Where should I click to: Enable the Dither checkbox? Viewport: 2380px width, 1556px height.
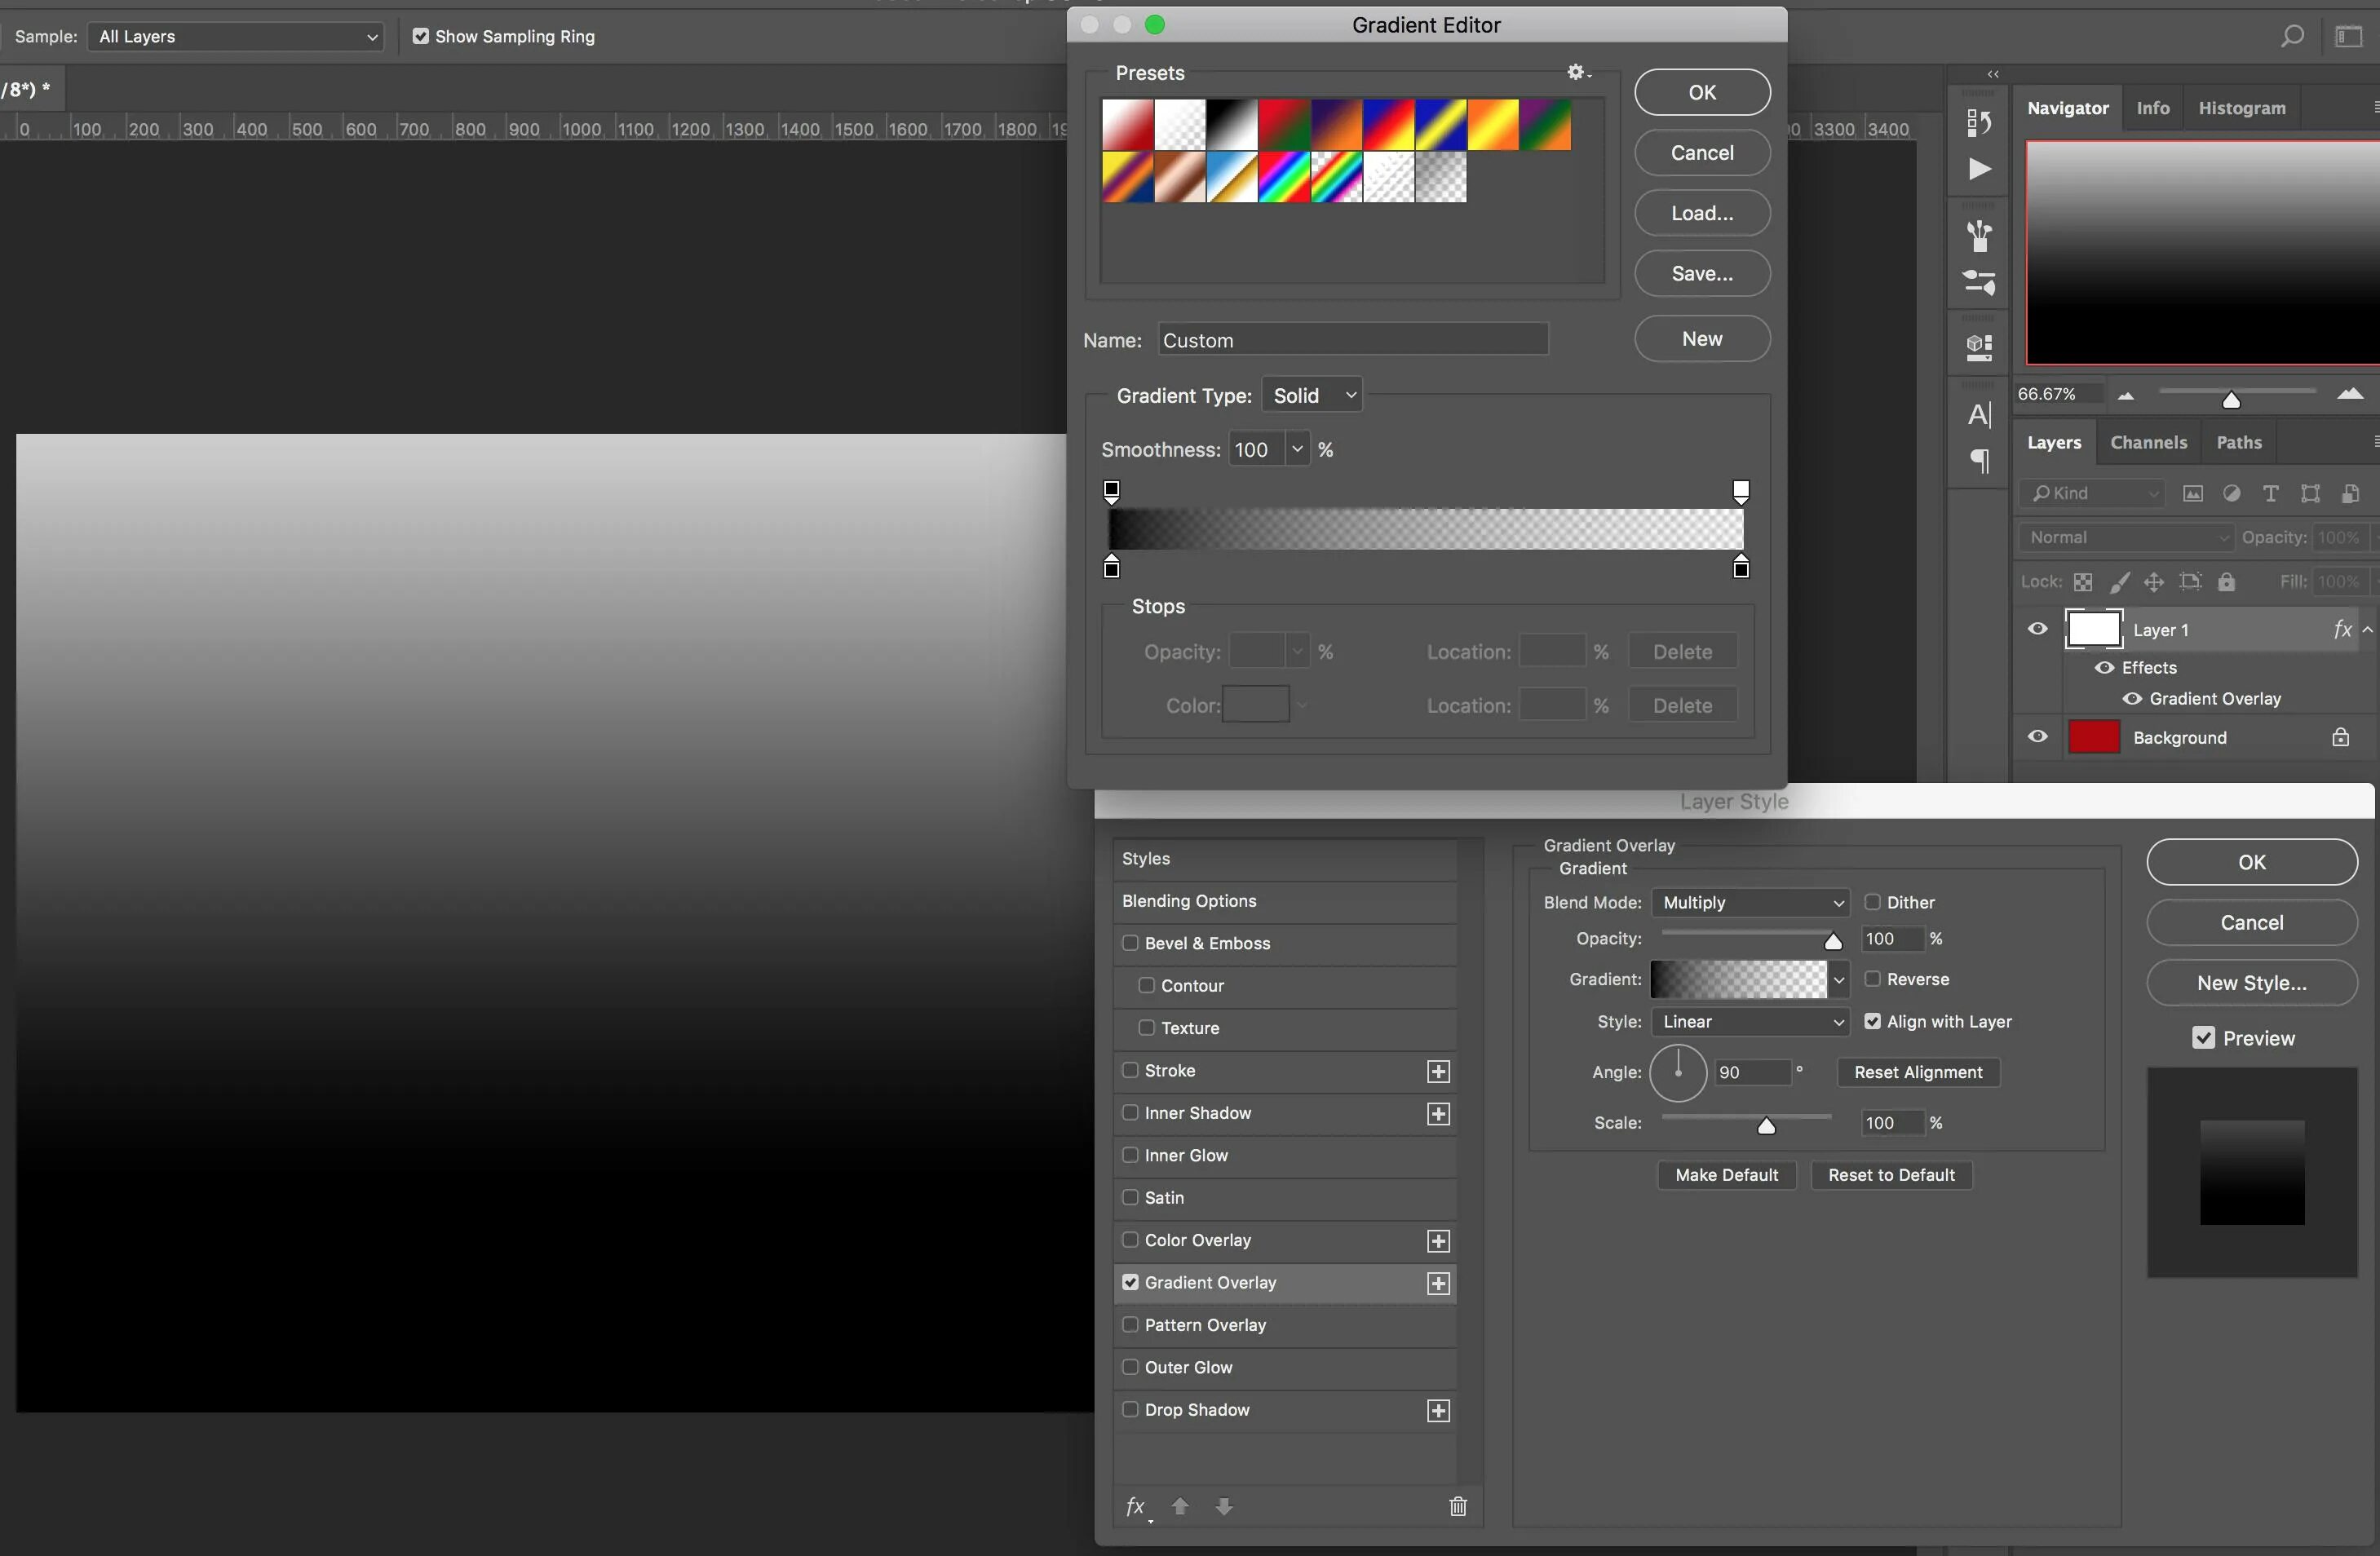(x=1874, y=902)
